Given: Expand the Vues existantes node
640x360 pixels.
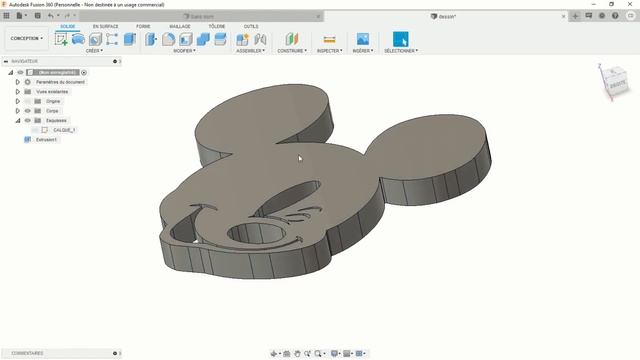Looking at the screenshot, I should point(18,91).
